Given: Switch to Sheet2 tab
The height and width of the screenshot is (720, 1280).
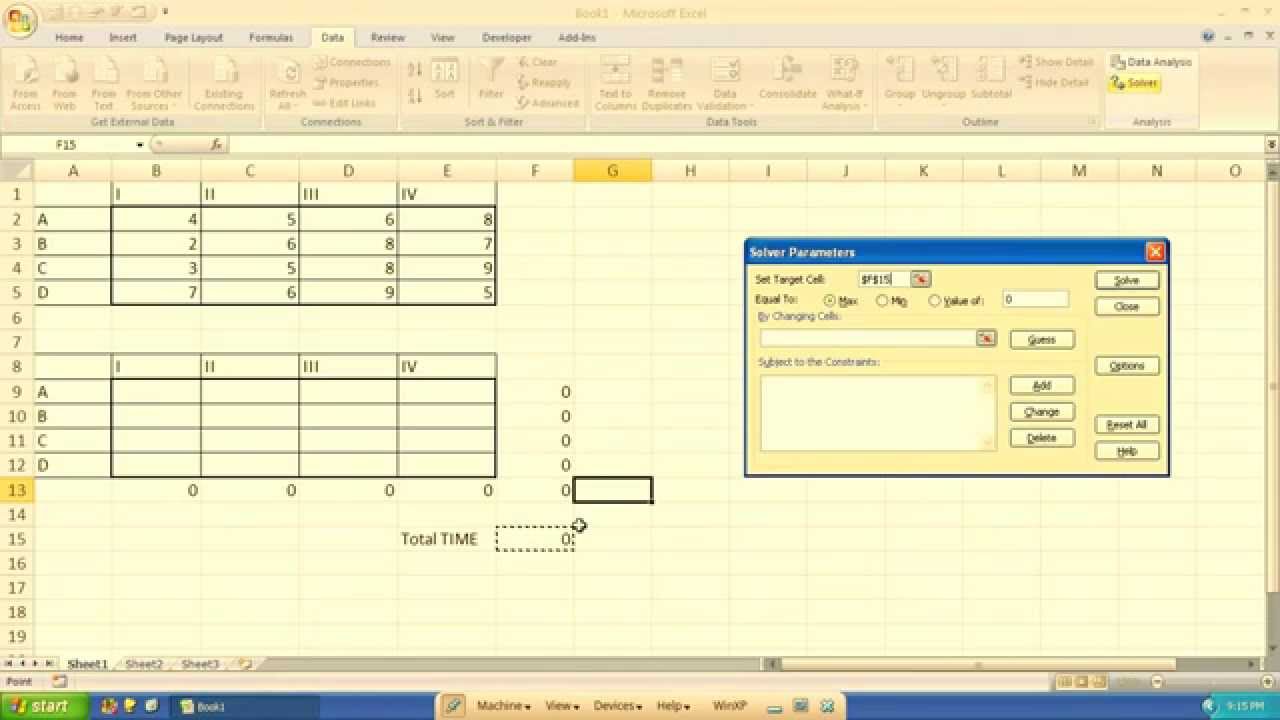Looking at the screenshot, I should pos(144,664).
